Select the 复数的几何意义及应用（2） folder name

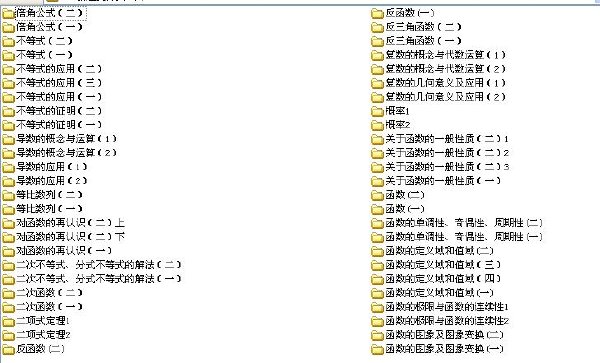coord(446,97)
